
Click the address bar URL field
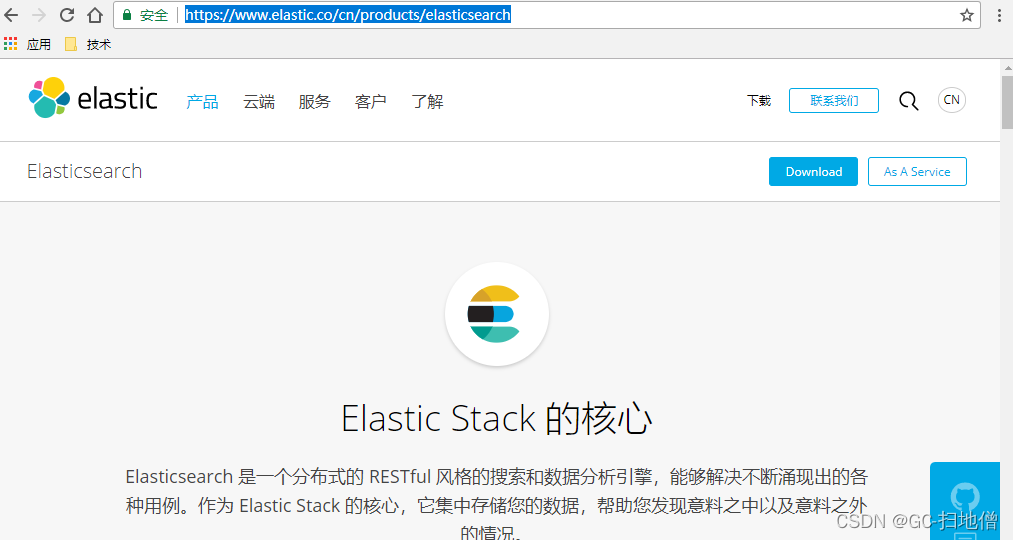point(547,15)
